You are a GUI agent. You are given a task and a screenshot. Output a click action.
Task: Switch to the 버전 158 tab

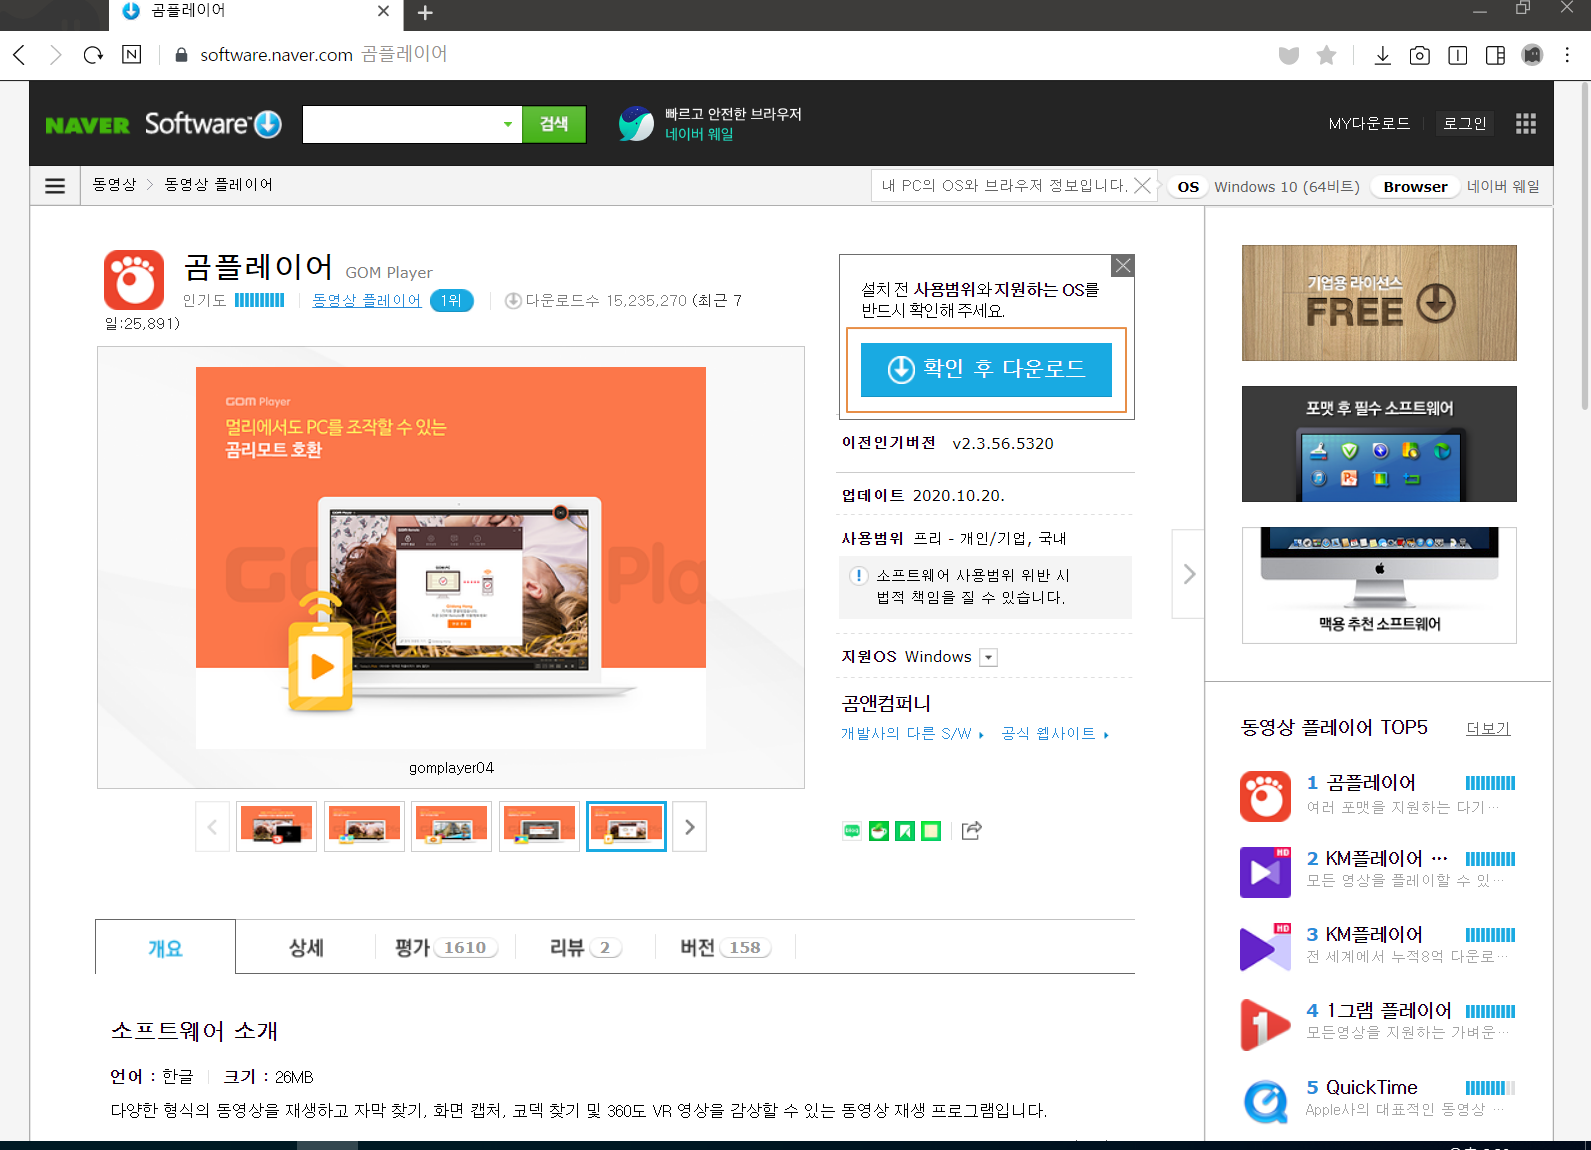click(x=725, y=947)
